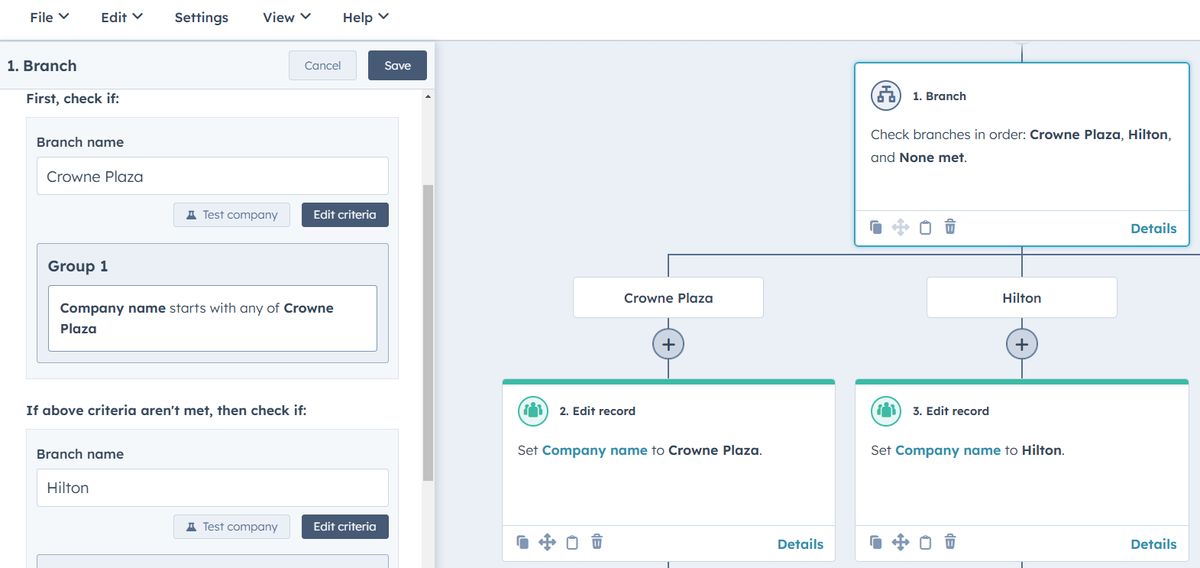The height and width of the screenshot is (568, 1200).
Task: Delete the 2. Edit record action
Action: click(x=597, y=542)
